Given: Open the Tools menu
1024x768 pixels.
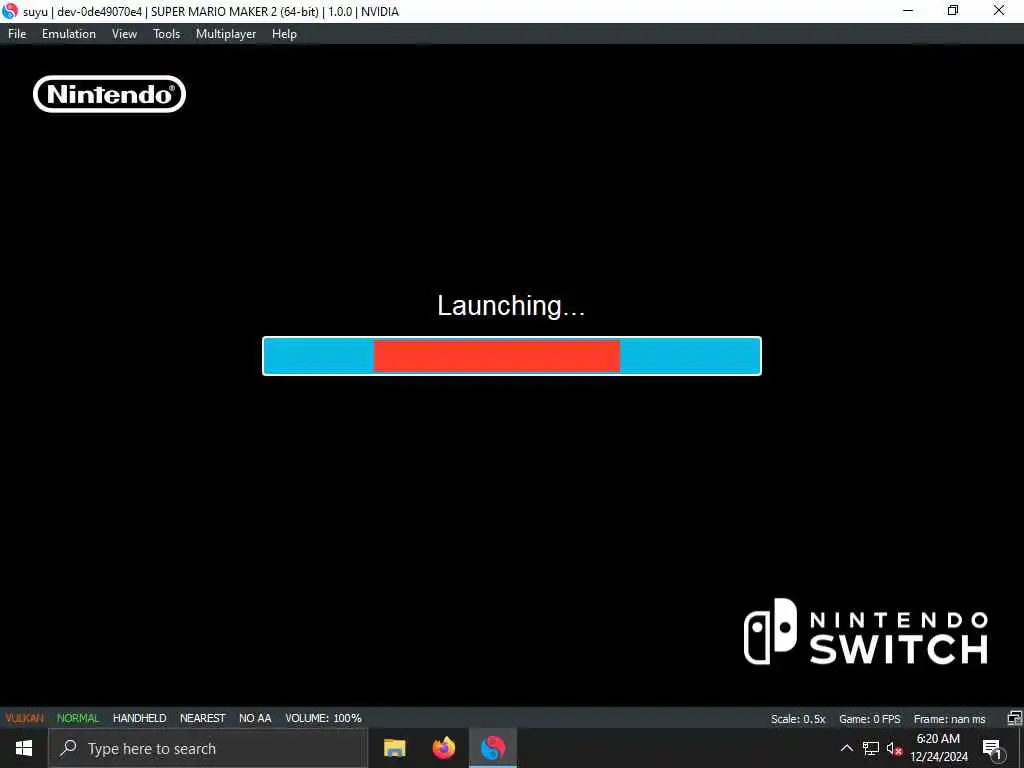Looking at the screenshot, I should (167, 34).
